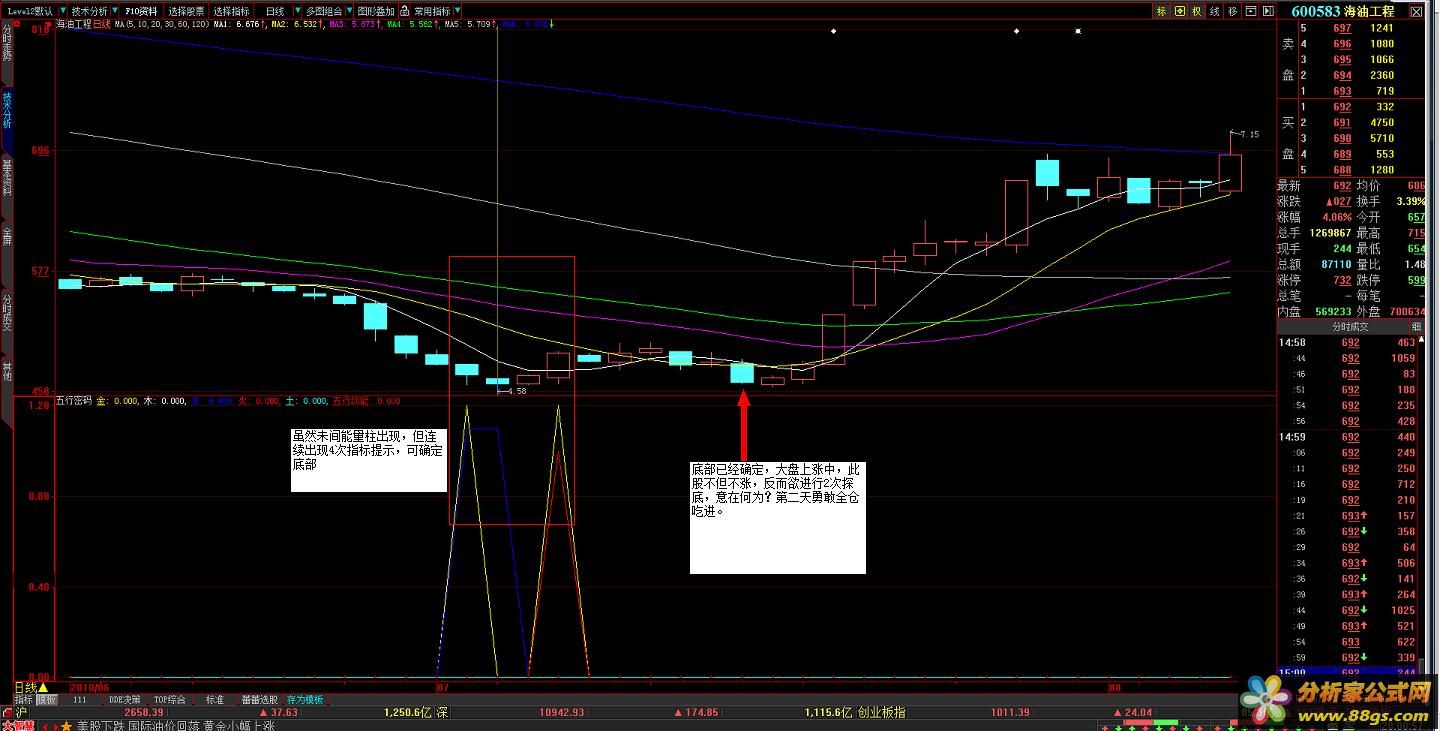Click the lock icon before 常用指标
This screenshot has width=1440, height=731.
pyautogui.click(x=404, y=11)
